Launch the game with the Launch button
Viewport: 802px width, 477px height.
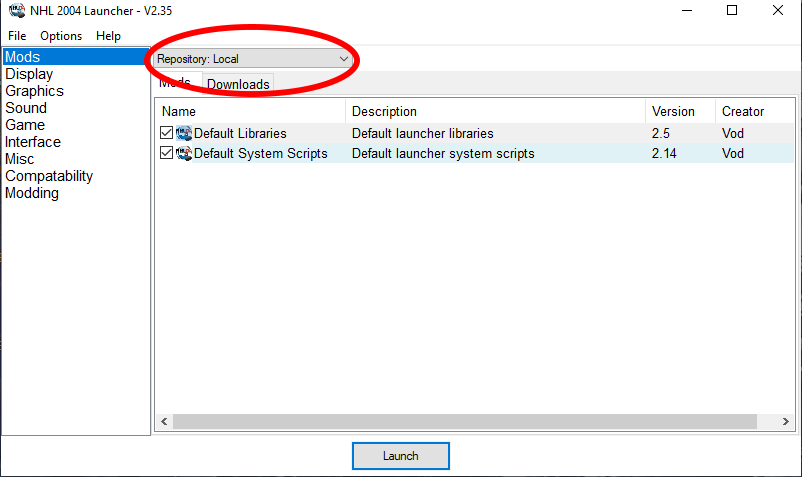[400, 456]
